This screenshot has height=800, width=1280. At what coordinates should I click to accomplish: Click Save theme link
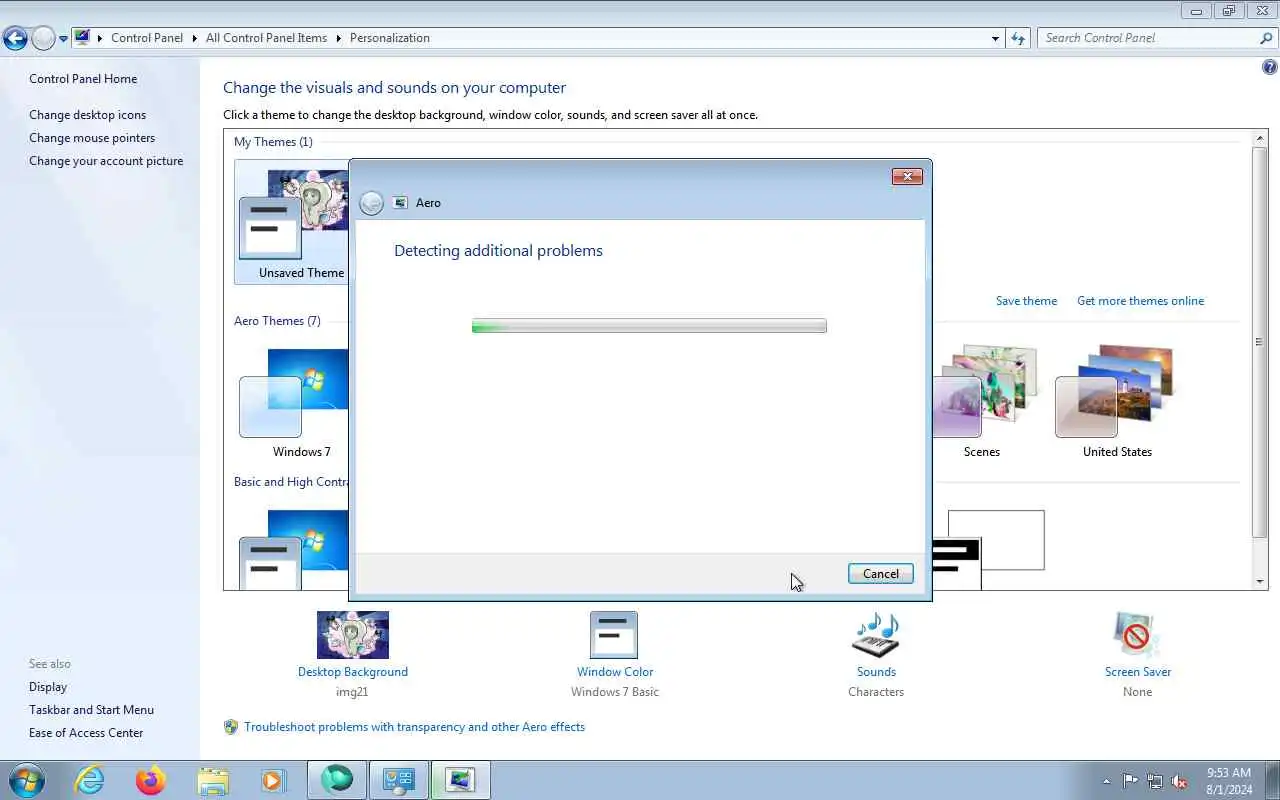pos(1026,301)
